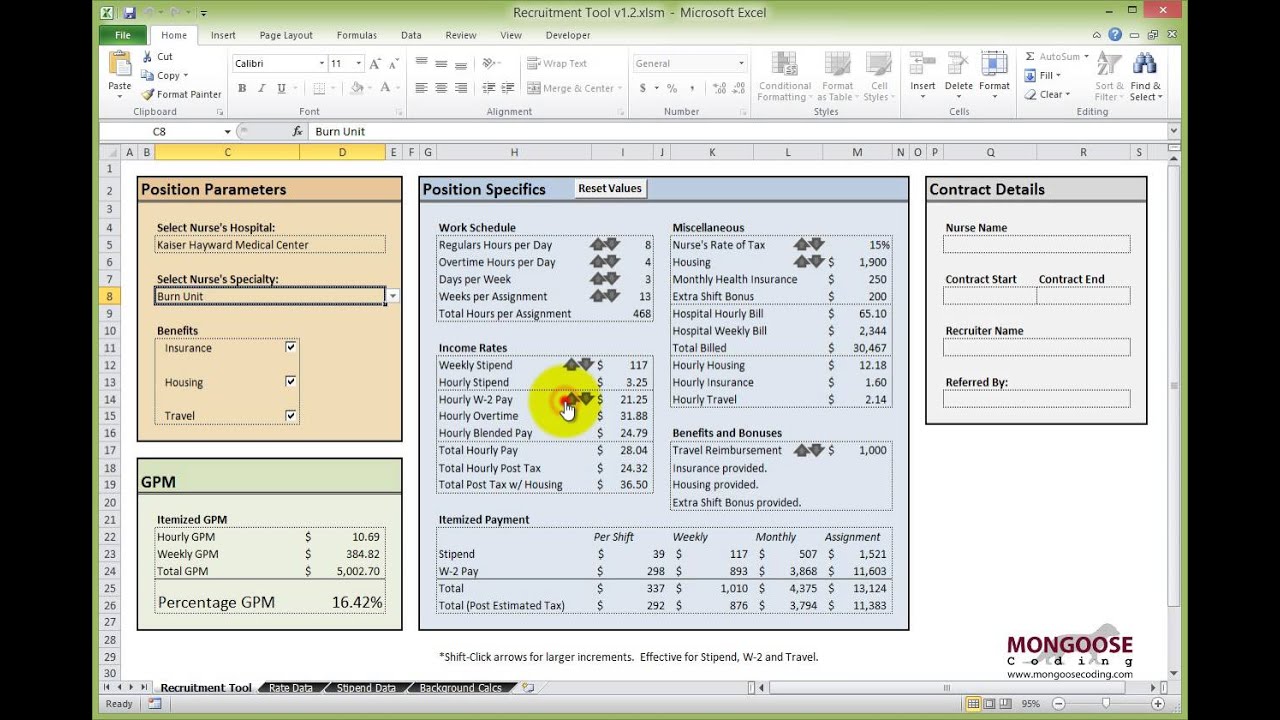Switch to the Insert ribbon tab
Viewport: 1280px width, 720px height.
coord(223,35)
